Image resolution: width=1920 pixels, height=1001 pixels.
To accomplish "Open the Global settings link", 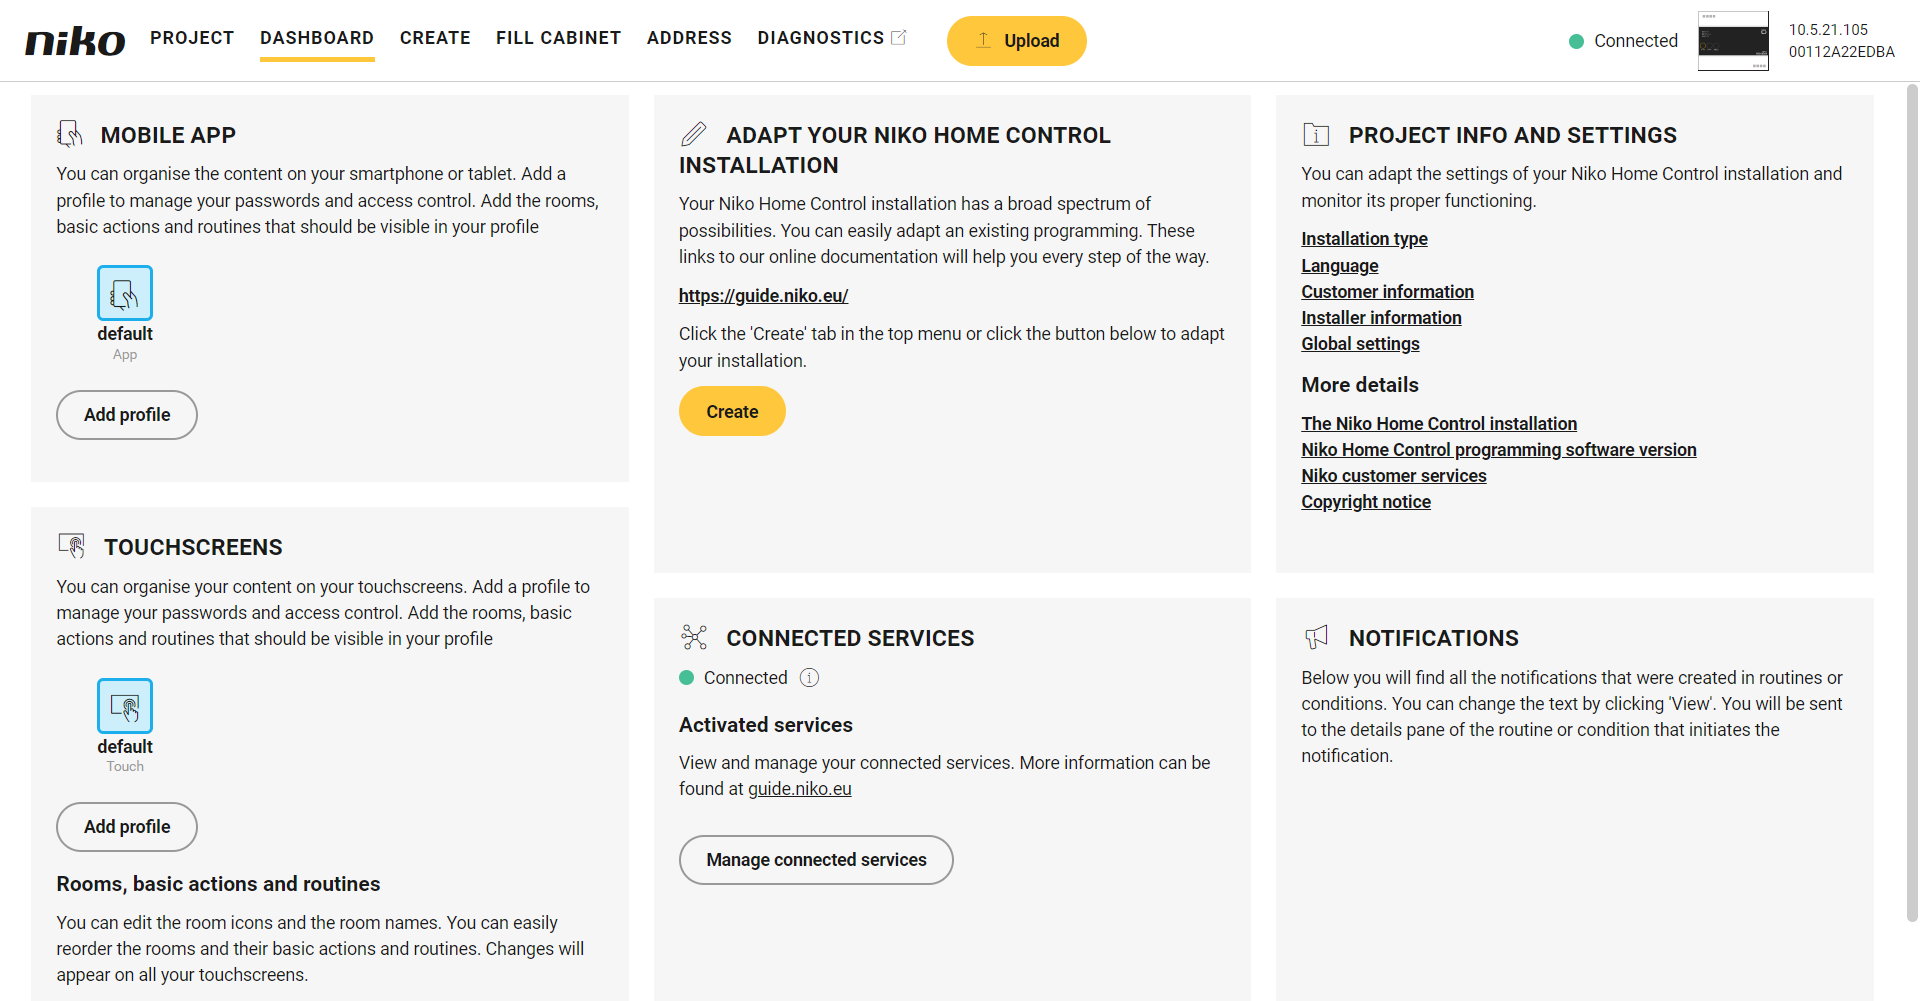I will [1360, 344].
